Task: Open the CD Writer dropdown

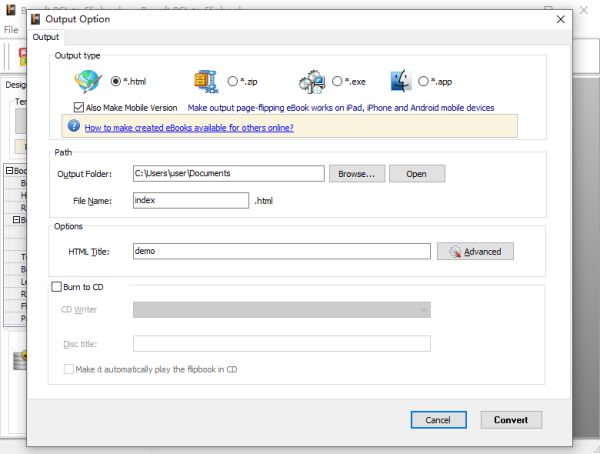Action: (282, 310)
